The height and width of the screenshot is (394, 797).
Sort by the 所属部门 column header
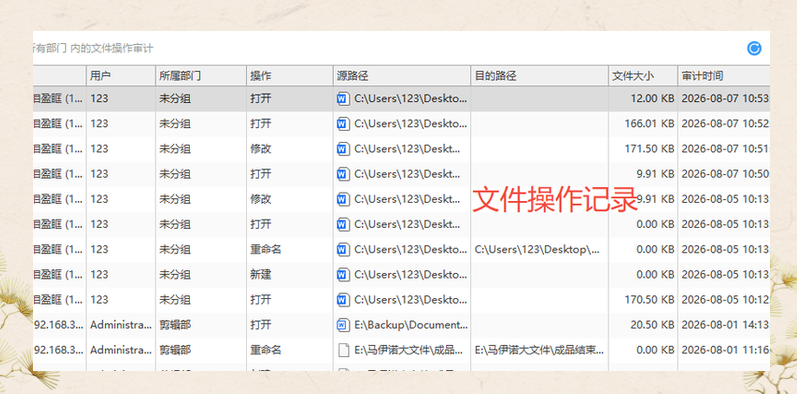[x=201, y=76]
